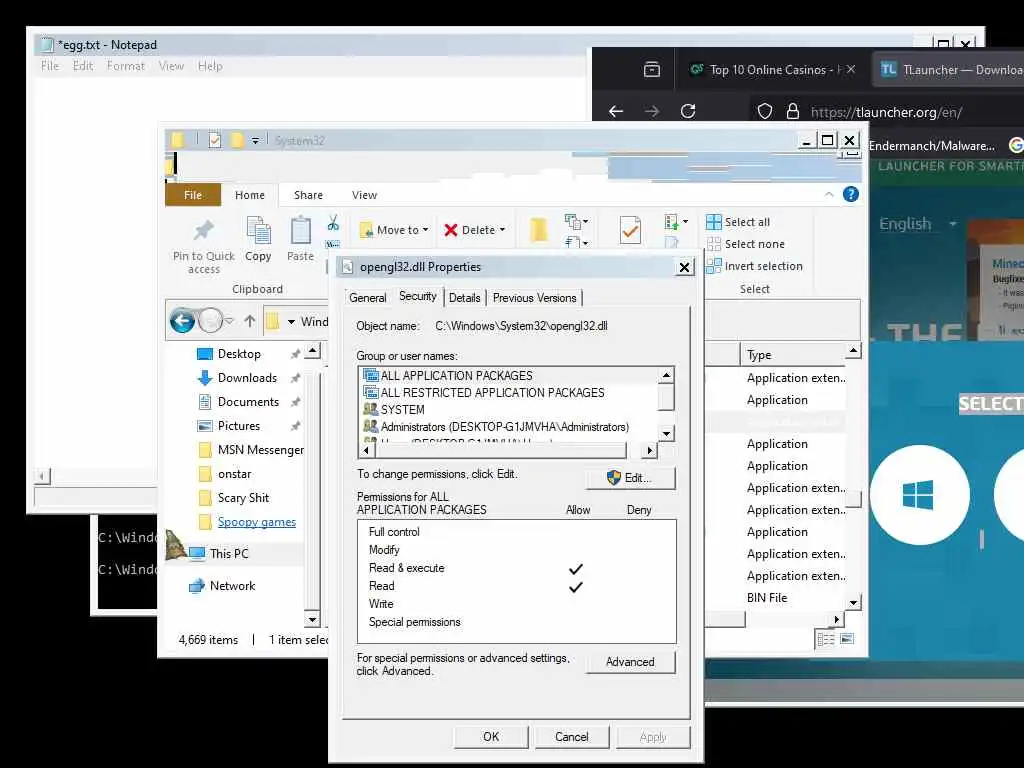1024x768 pixels.
Task: Click the Invert selection icon
Action: (714, 266)
